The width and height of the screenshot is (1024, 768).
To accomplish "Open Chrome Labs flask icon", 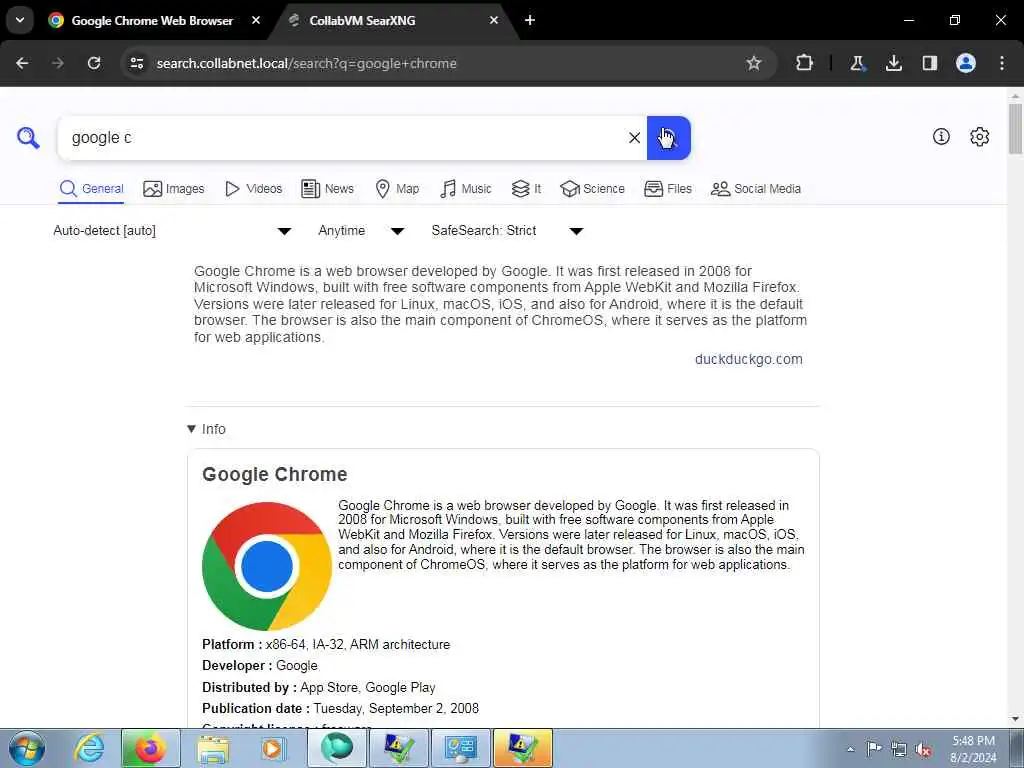I will tap(857, 63).
